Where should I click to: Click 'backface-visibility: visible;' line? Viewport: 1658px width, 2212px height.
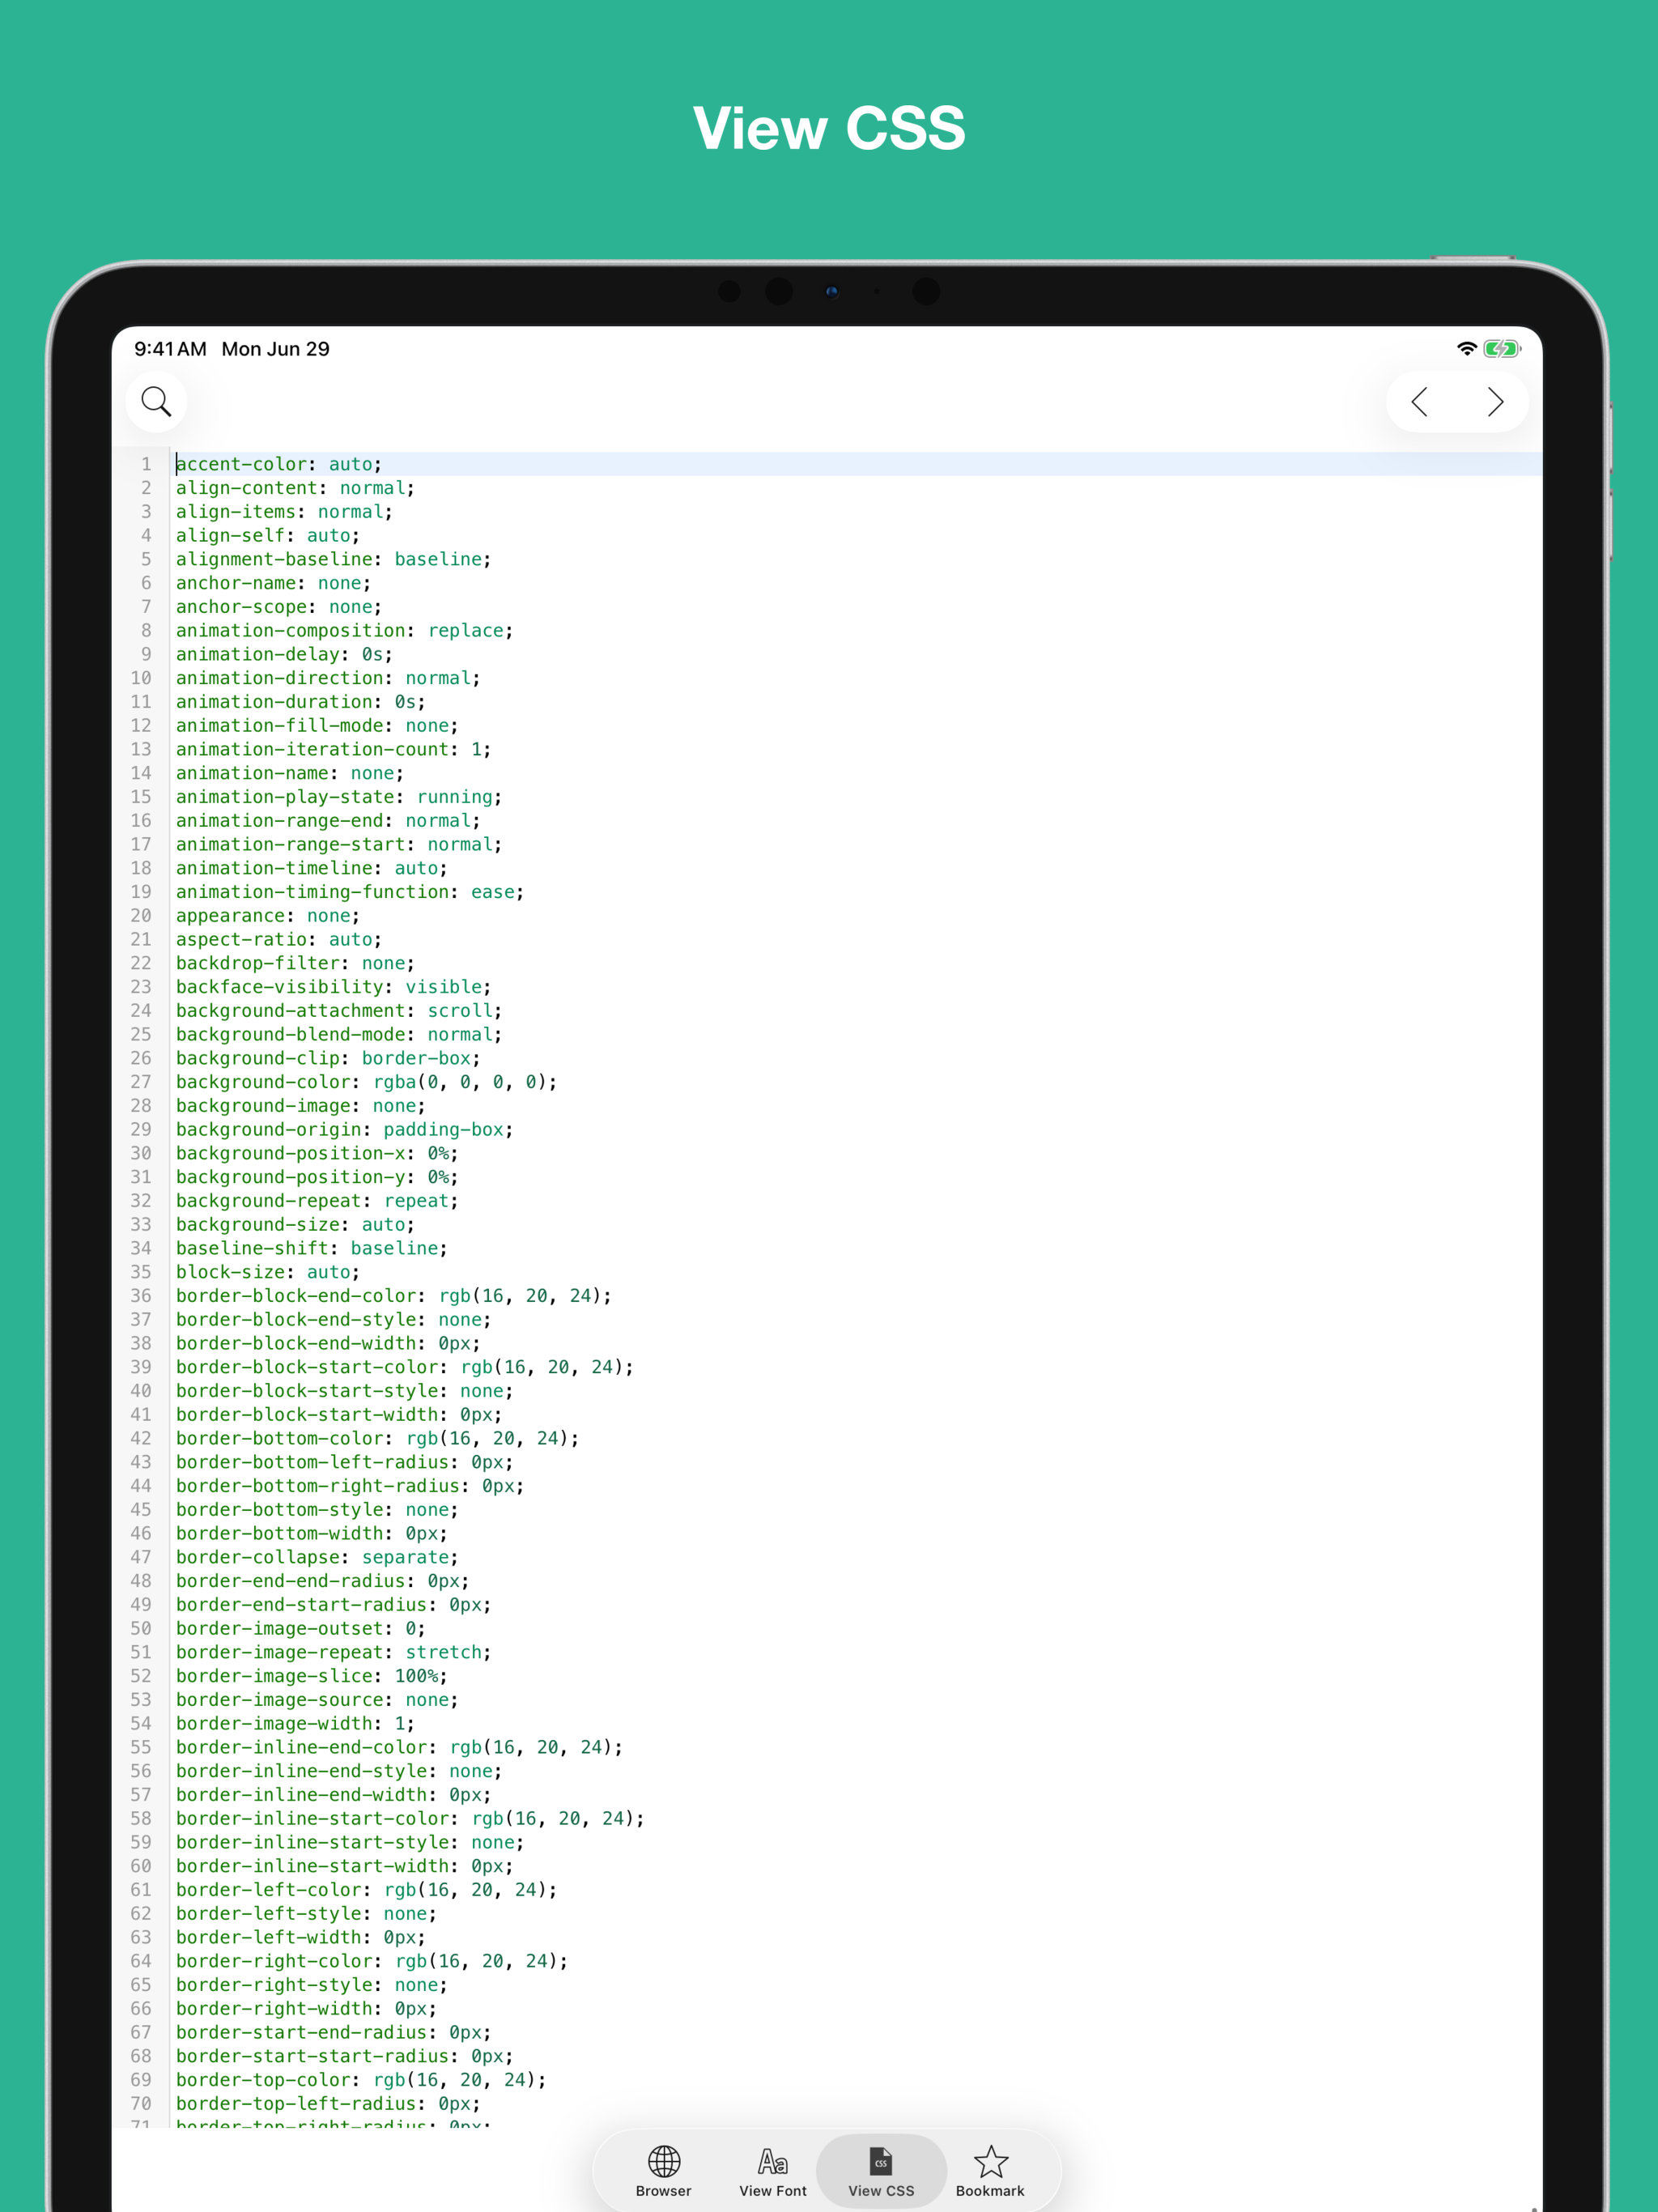click(334, 987)
